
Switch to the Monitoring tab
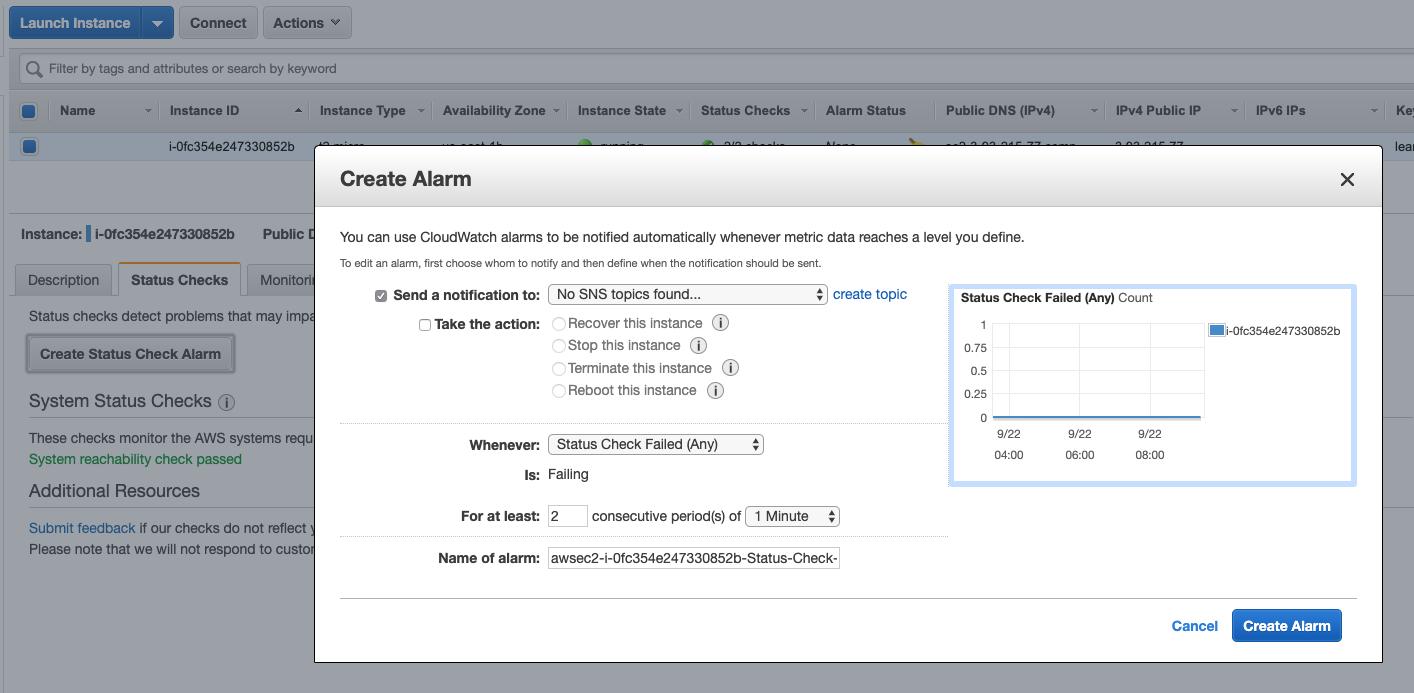[x=290, y=279]
